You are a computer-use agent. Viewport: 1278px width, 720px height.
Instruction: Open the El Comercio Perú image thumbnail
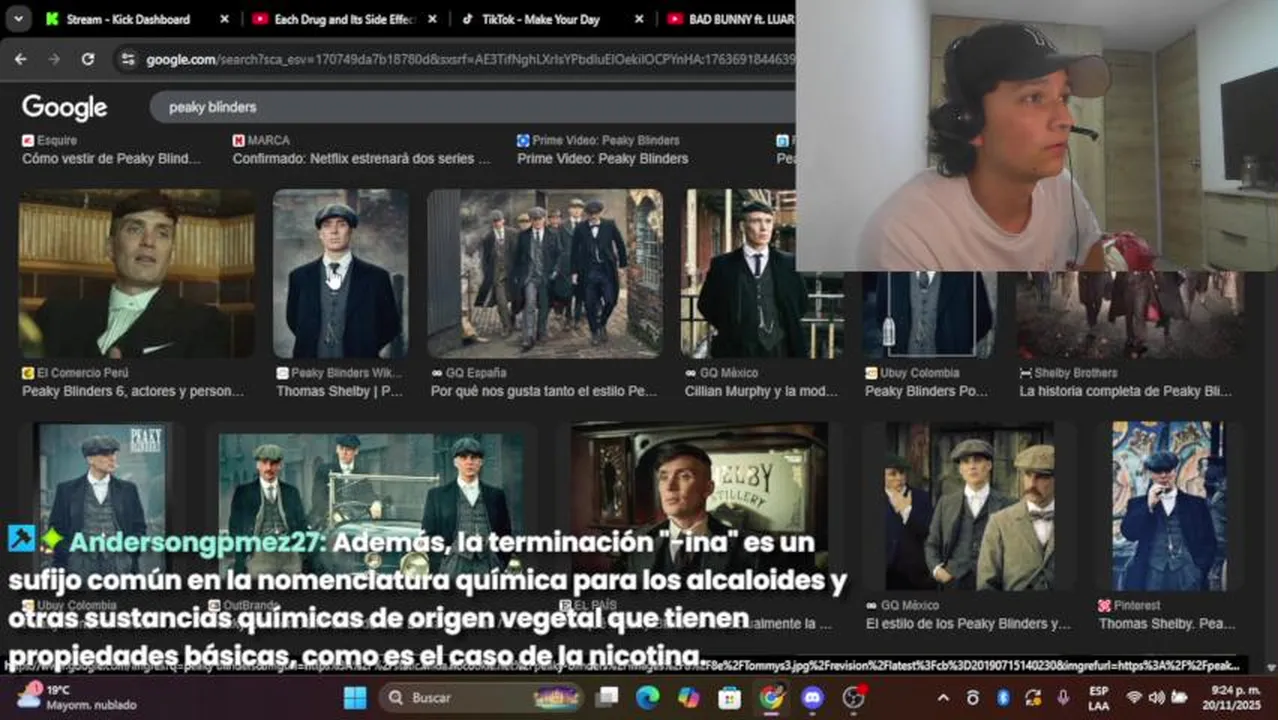pyautogui.click(x=137, y=274)
